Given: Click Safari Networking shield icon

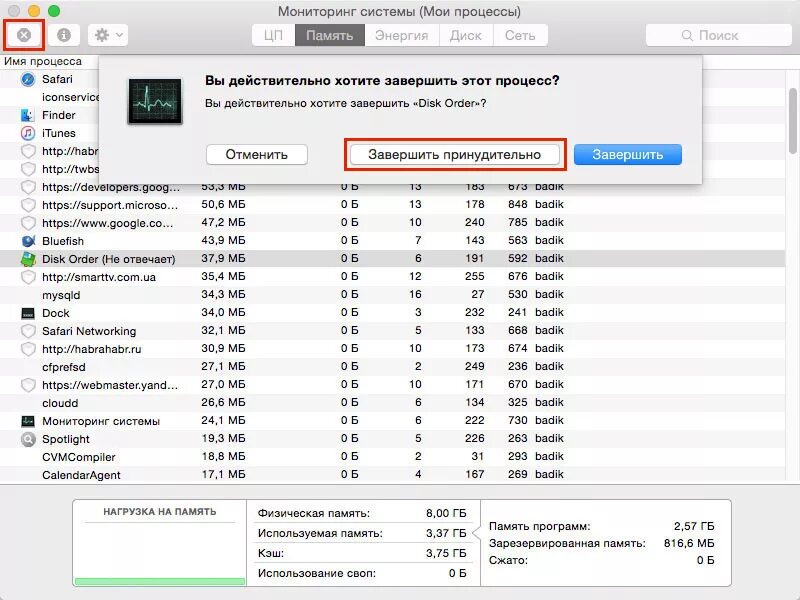Looking at the screenshot, I should (x=28, y=331).
